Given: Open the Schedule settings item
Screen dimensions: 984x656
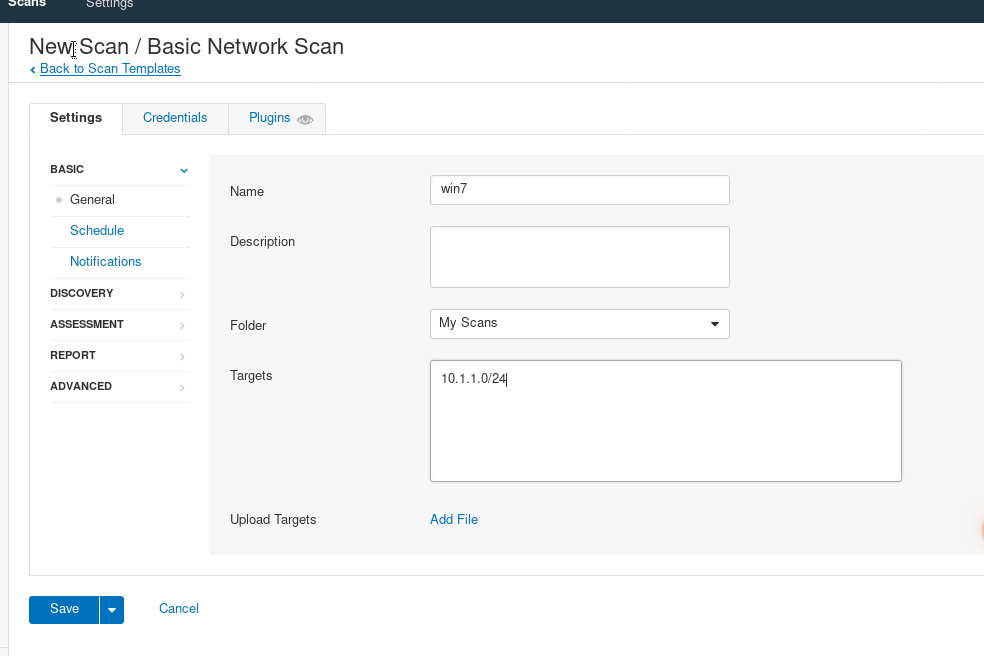Looking at the screenshot, I should (x=97, y=231).
